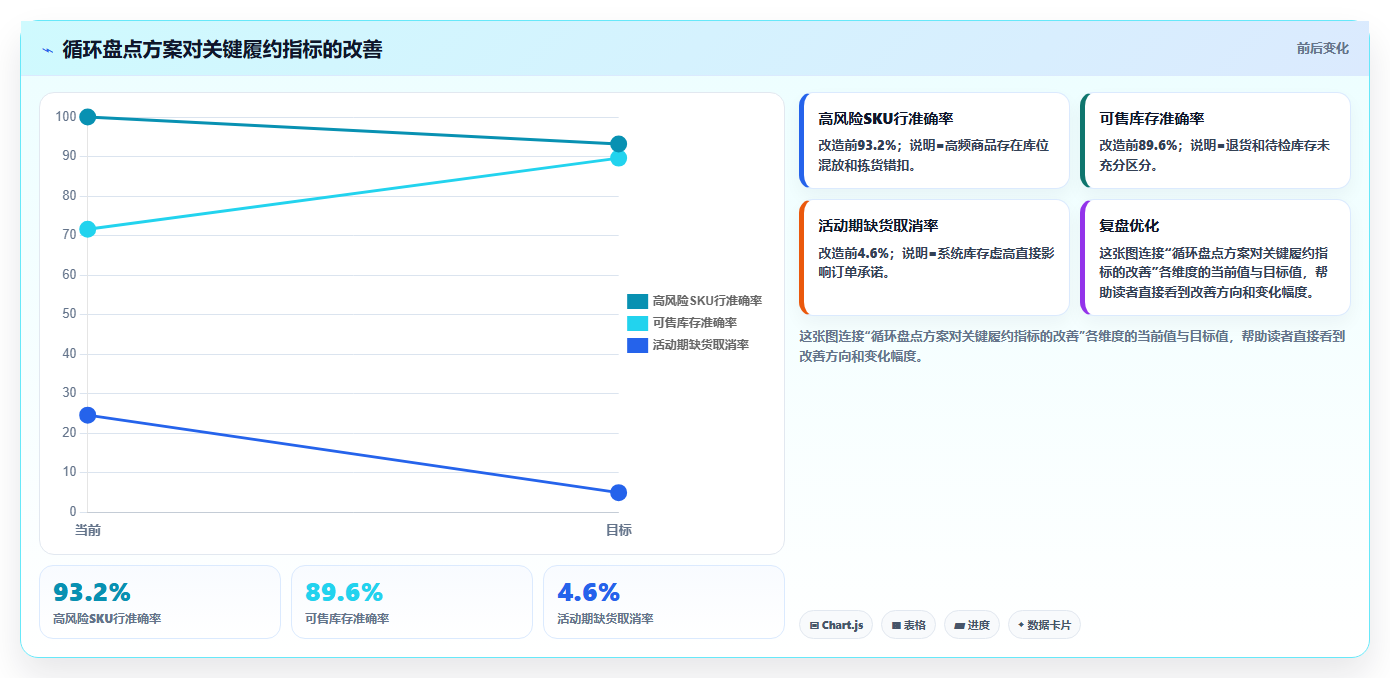
Task: Open the 4.6% 活动期缺货取消率 stat card
Action: coord(664,602)
